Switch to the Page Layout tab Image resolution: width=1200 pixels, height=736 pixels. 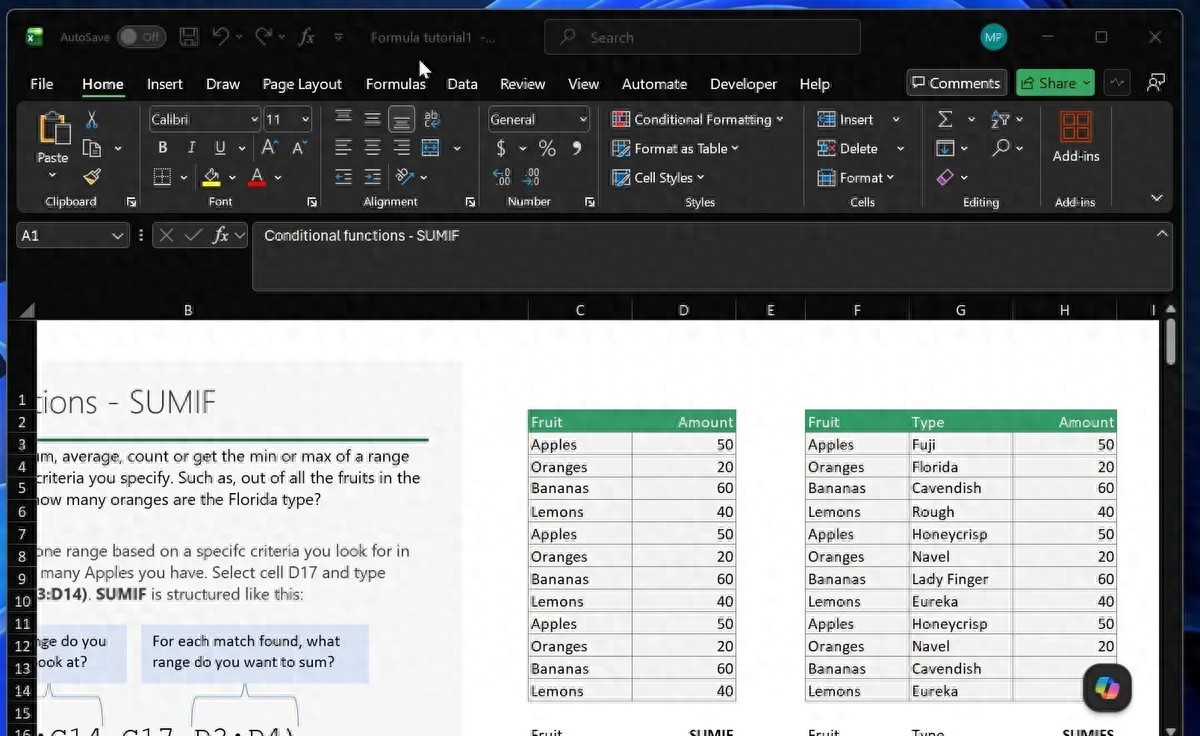point(302,84)
